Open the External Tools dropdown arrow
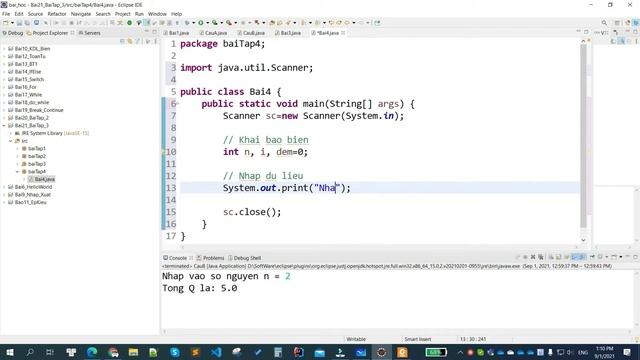This screenshot has height=360, width=640. point(236,23)
